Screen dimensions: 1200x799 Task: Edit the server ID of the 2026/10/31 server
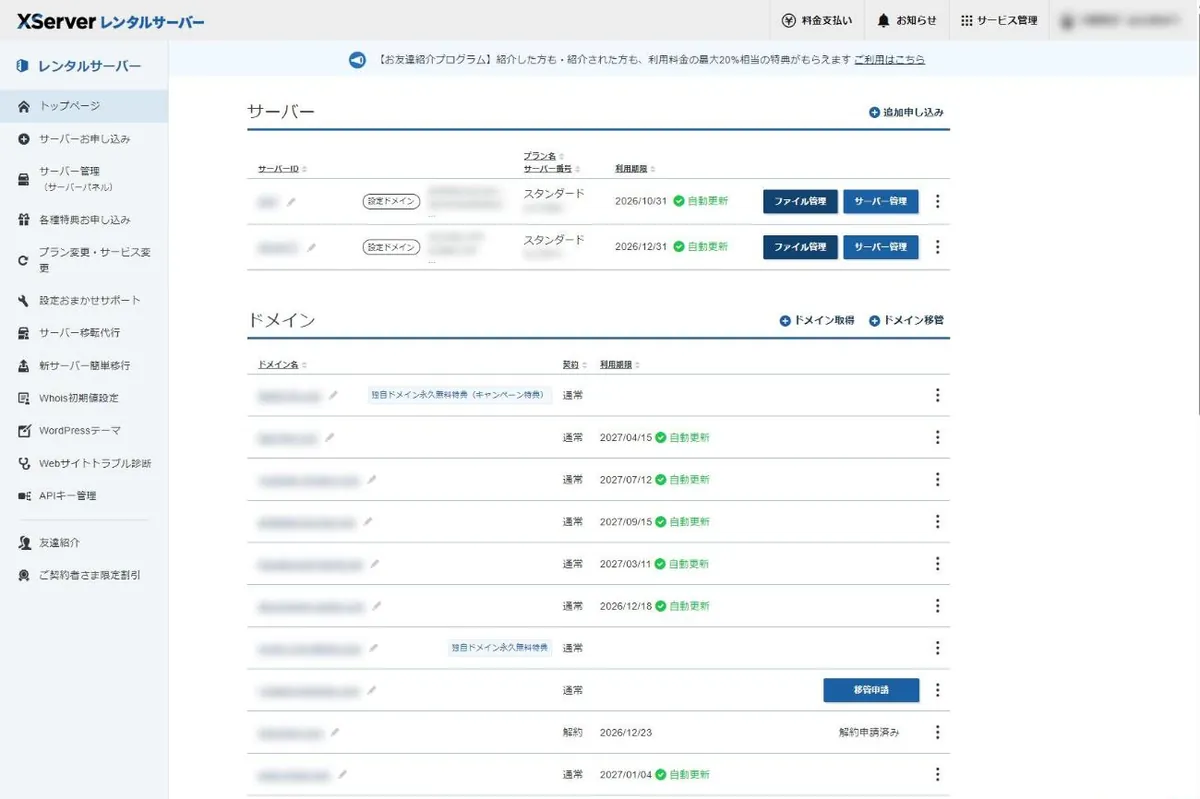(x=292, y=202)
